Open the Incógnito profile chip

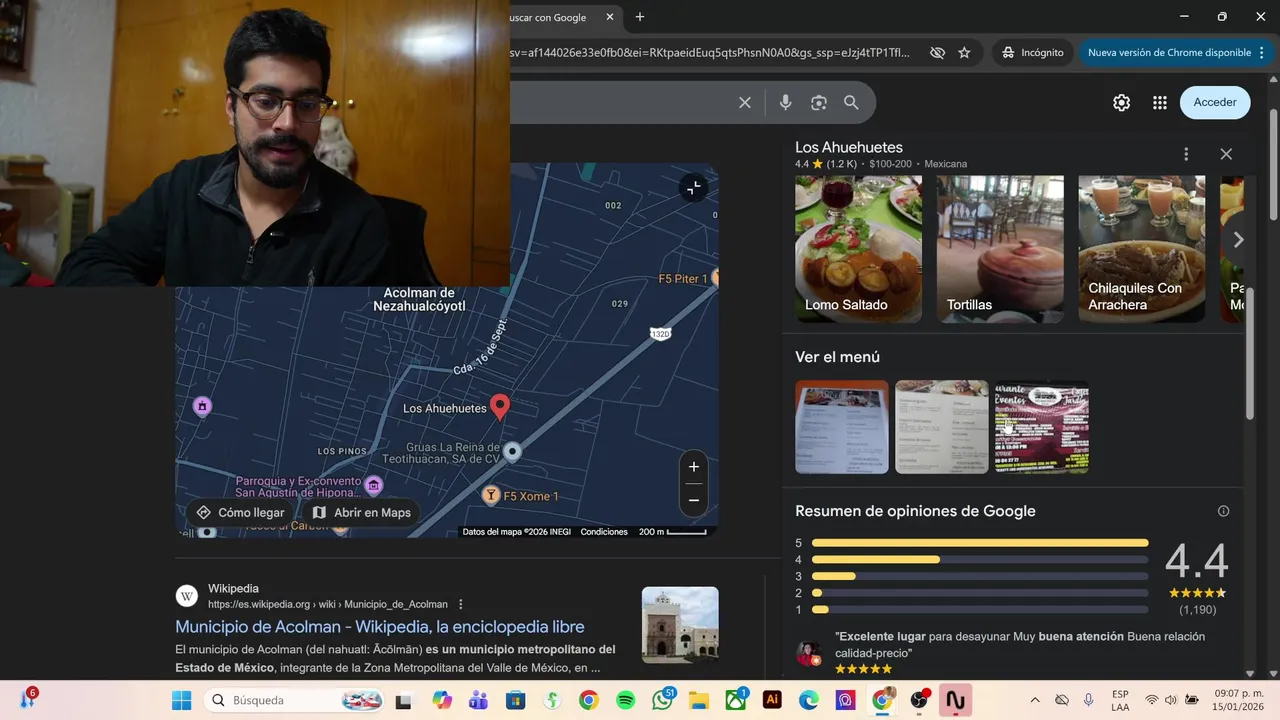click(x=1033, y=52)
